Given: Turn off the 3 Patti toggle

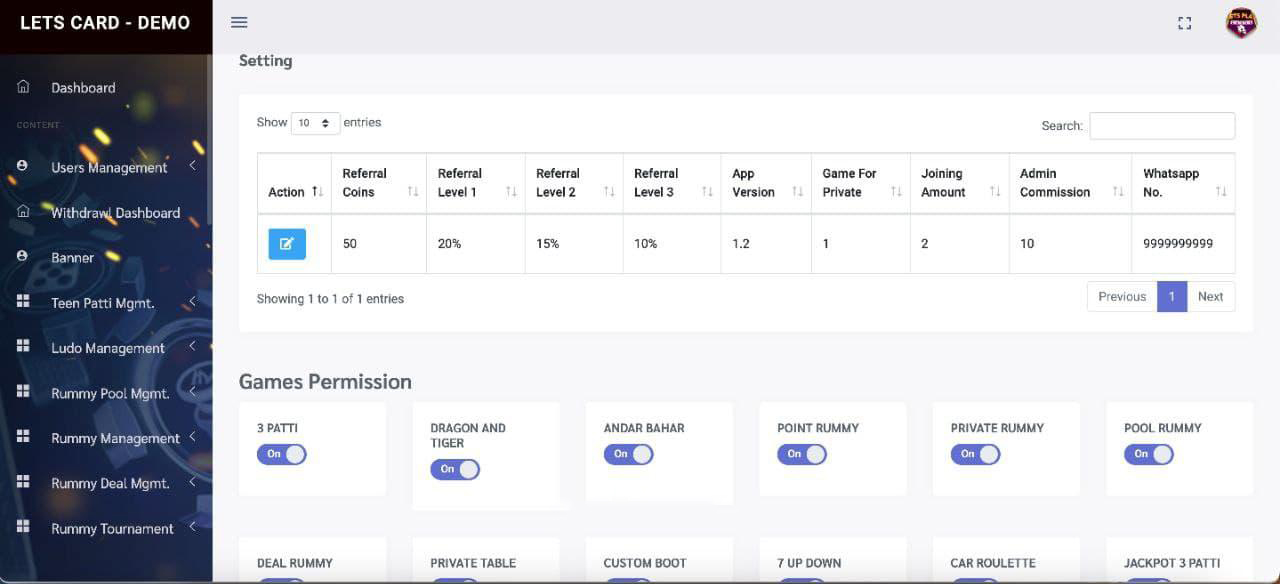Looking at the screenshot, I should [282, 454].
